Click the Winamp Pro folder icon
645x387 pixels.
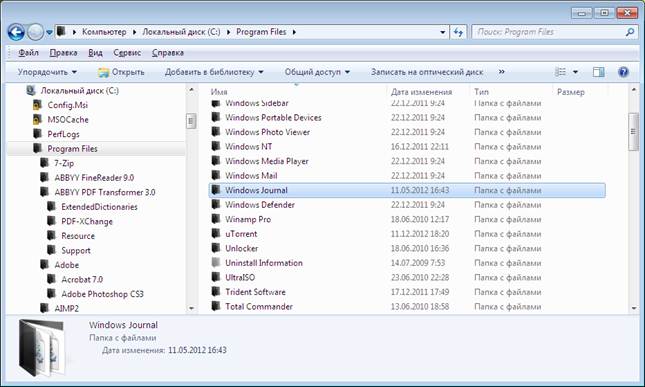(x=216, y=219)
